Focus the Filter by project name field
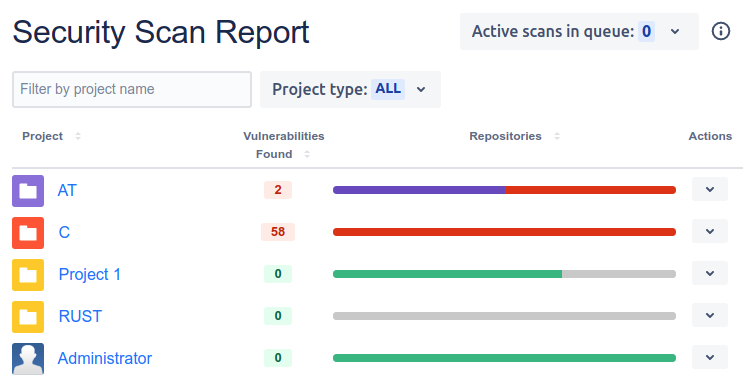Viewport: 752px width, 385px height. click(132, 90)
